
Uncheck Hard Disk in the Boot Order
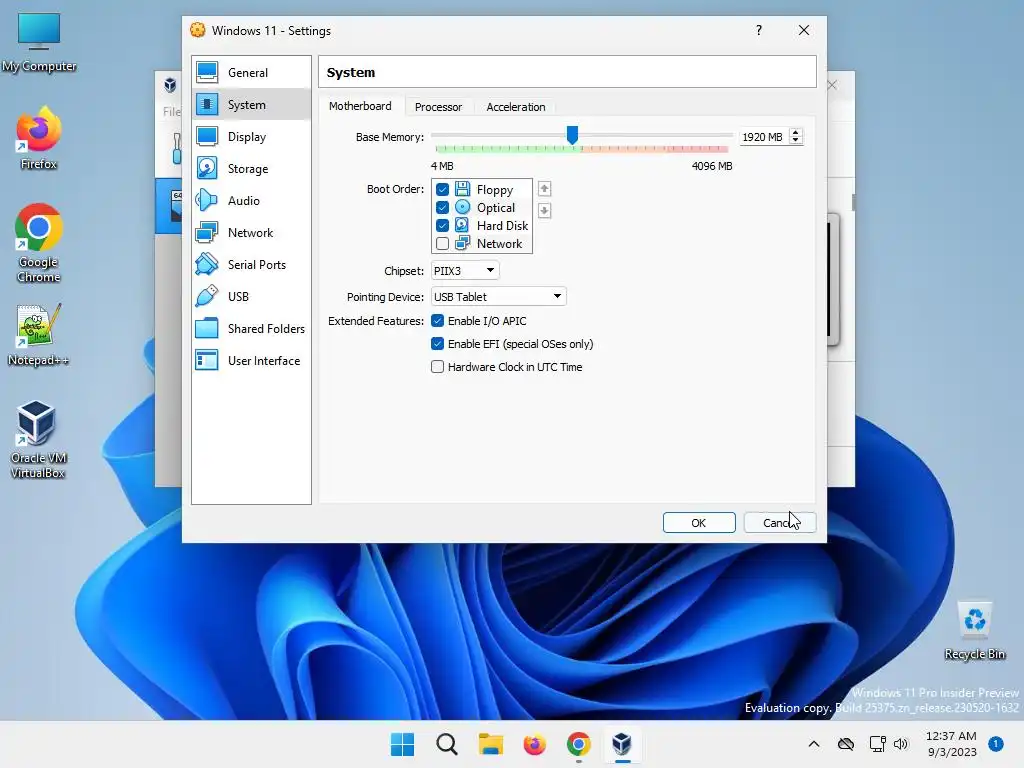442,225
